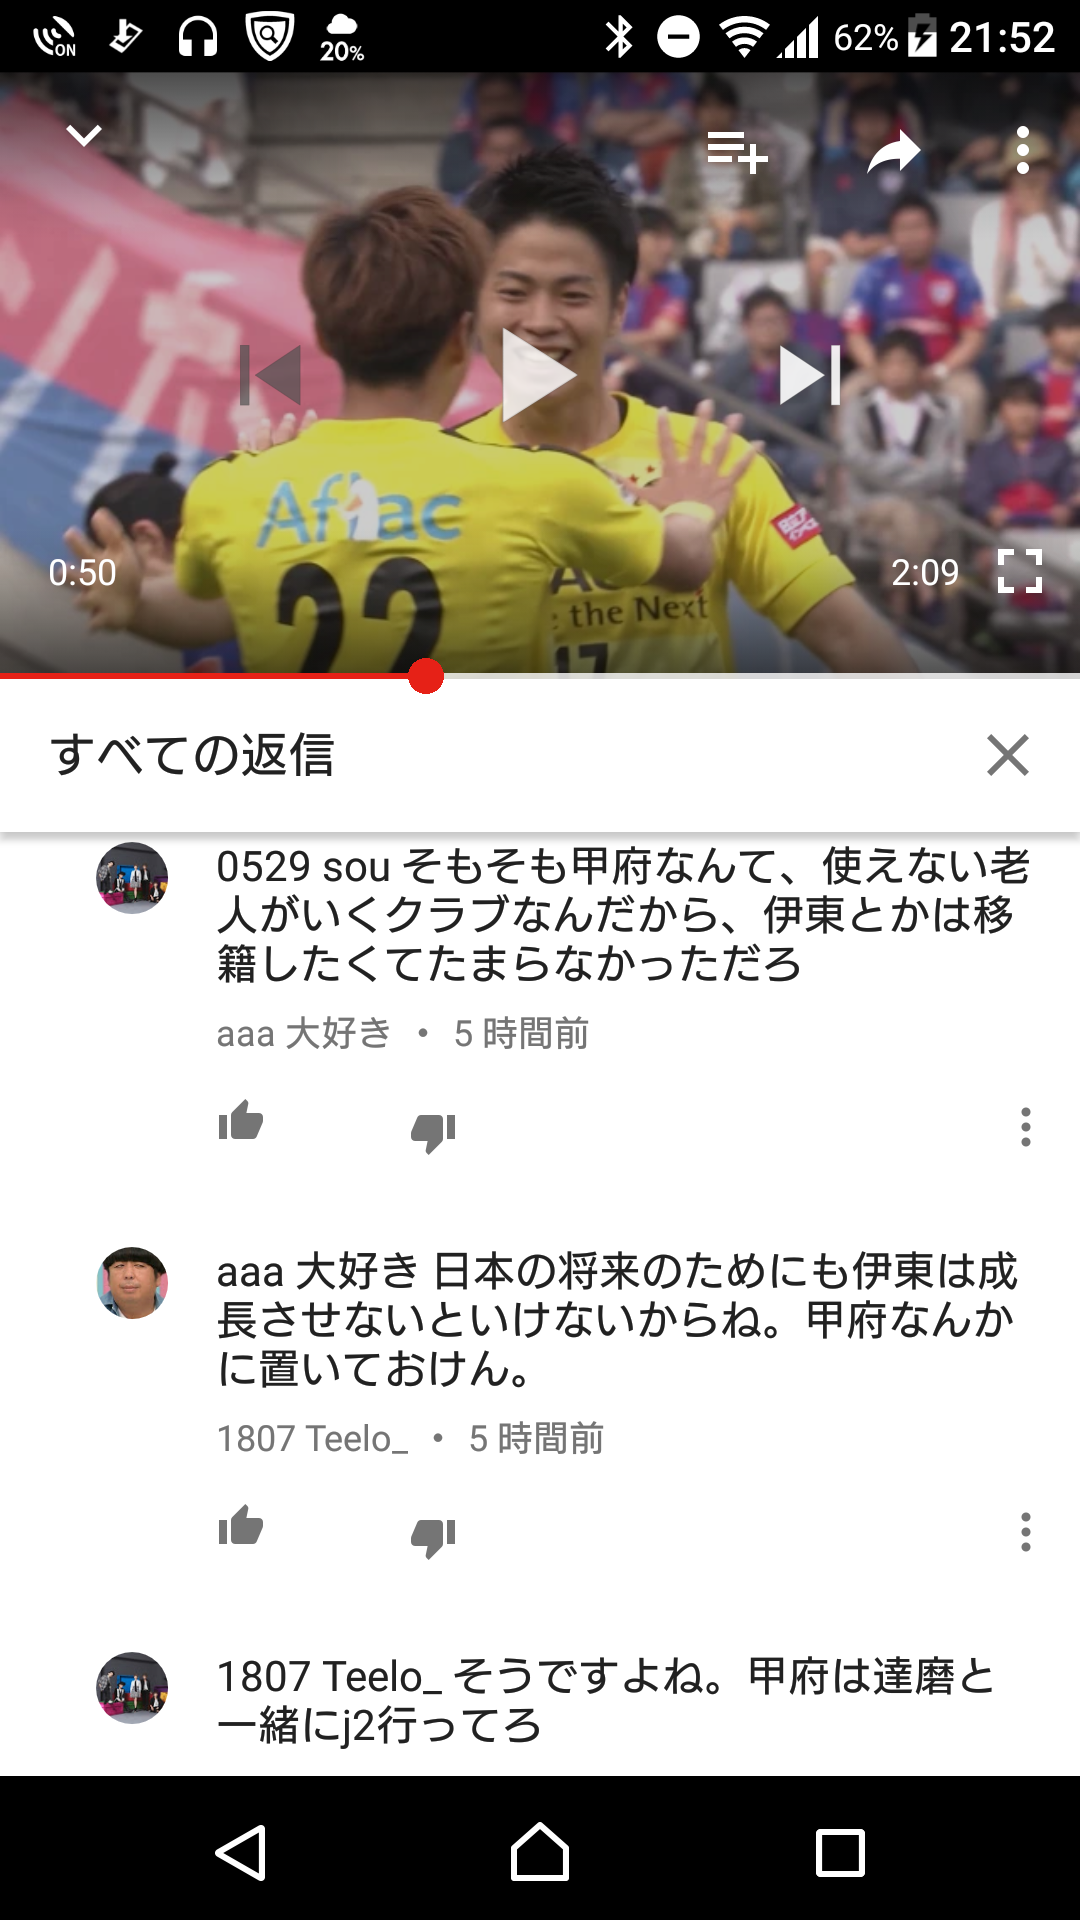1080x1920 pixels.
Task: Like the reply by 1807 Teelo_
Action: [241, 1526]
